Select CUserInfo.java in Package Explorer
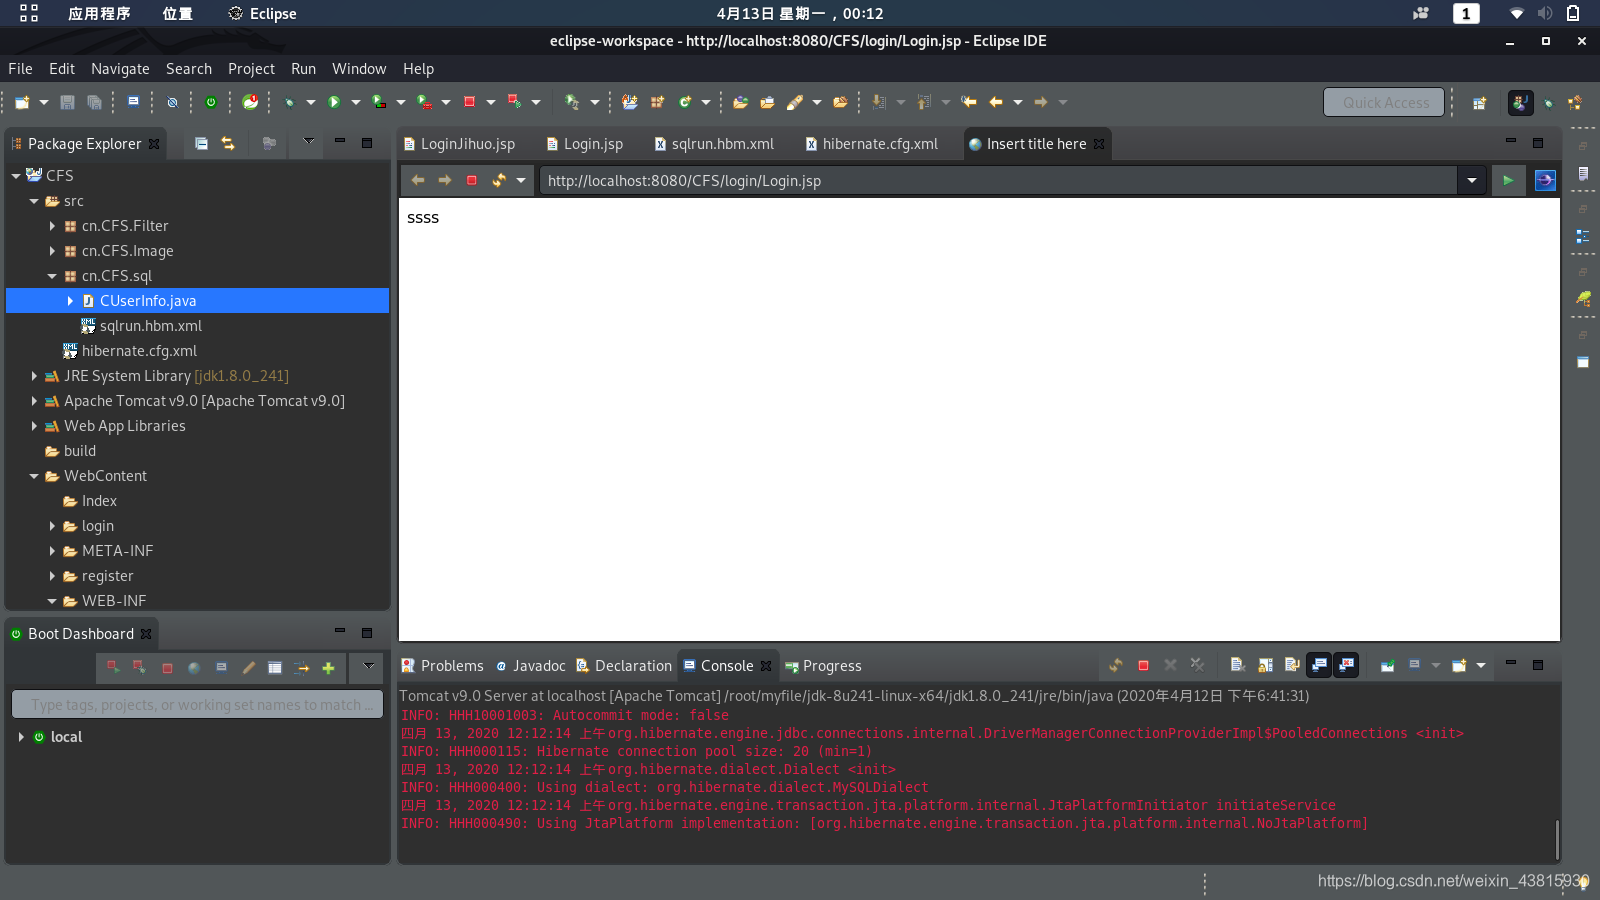The height and width of the screenshot is (900, 1600). pos(197,301)
